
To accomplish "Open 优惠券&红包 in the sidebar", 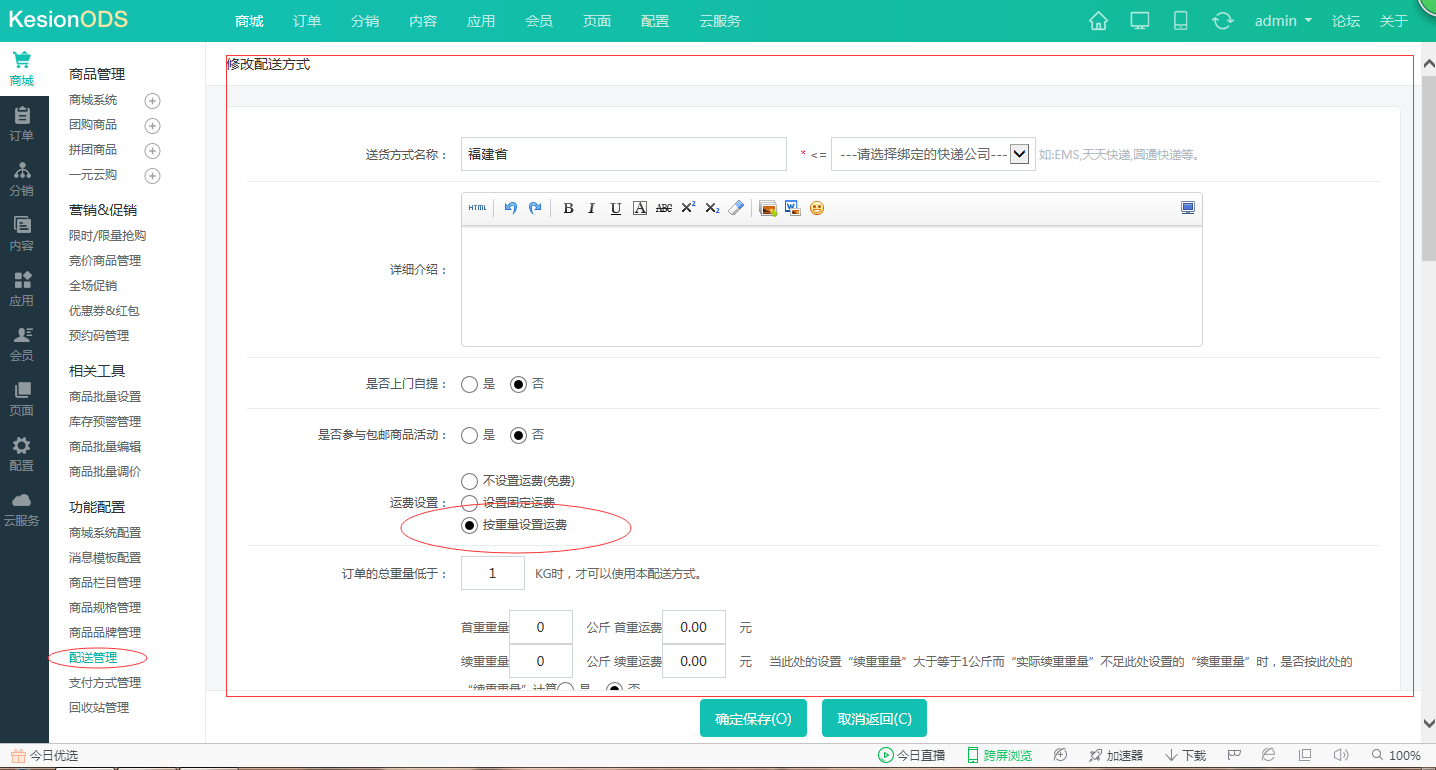I will pyautogui.click(x=104, y=311).
